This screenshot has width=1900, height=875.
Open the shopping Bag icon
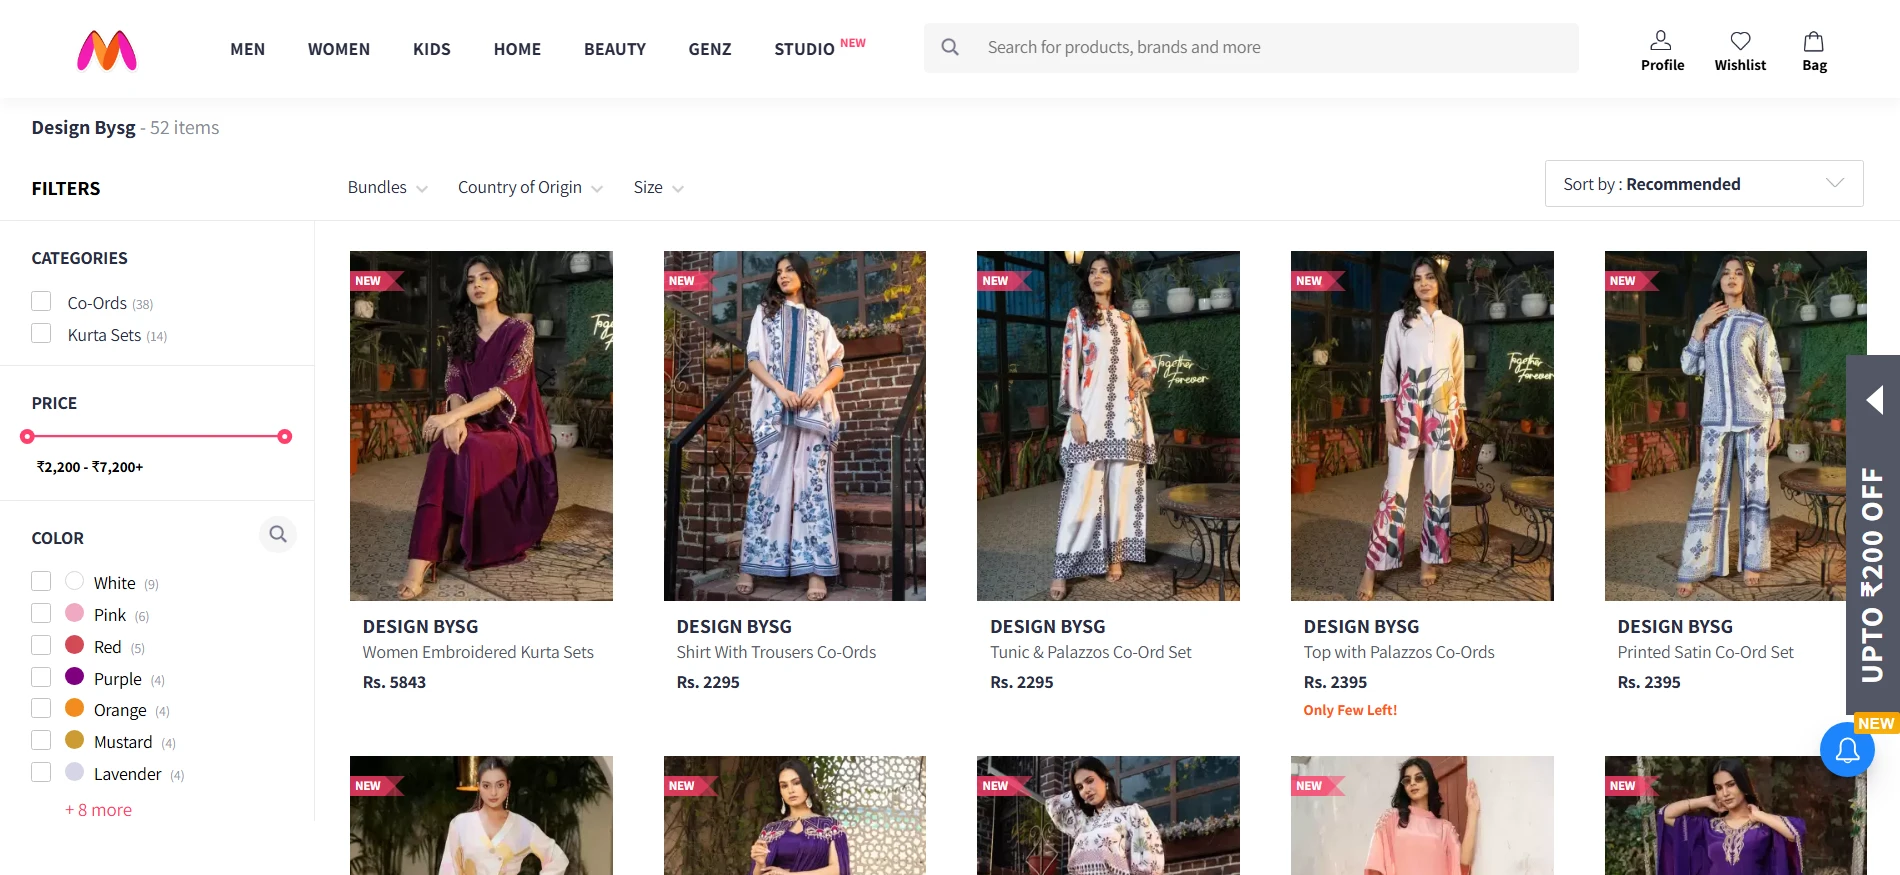click(1813, 41)
